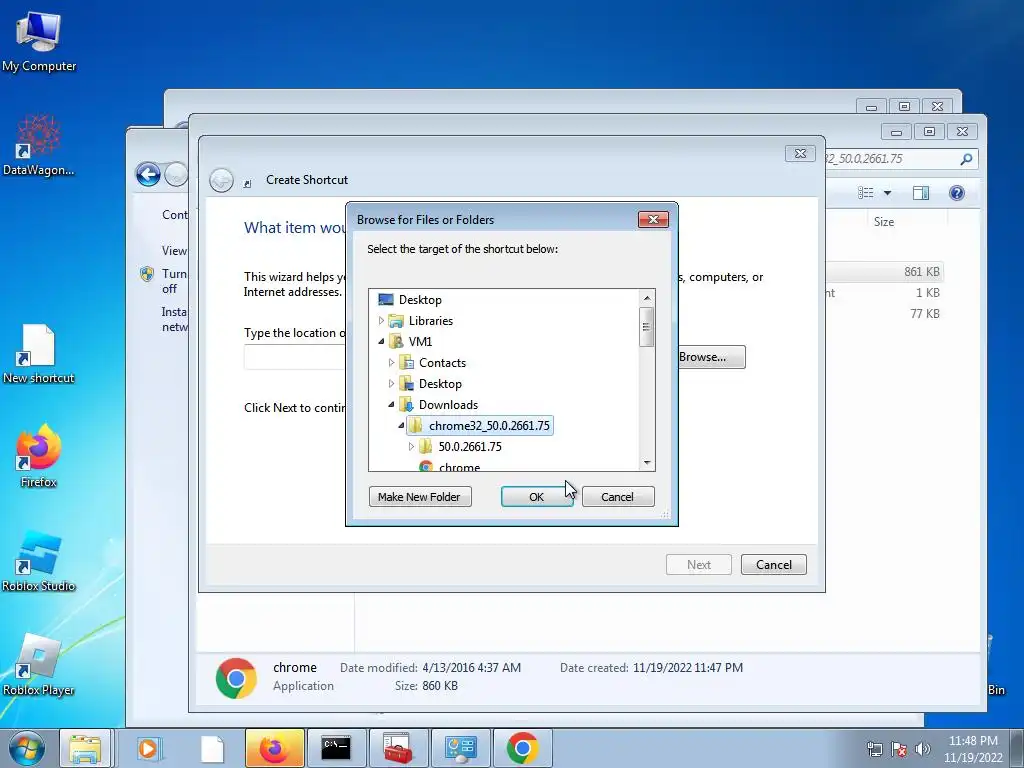Image resolution: width=1024 pixels, height=768 pixels.
Task: Click the tree scrollbar down arrow
Action: (647, 462)
